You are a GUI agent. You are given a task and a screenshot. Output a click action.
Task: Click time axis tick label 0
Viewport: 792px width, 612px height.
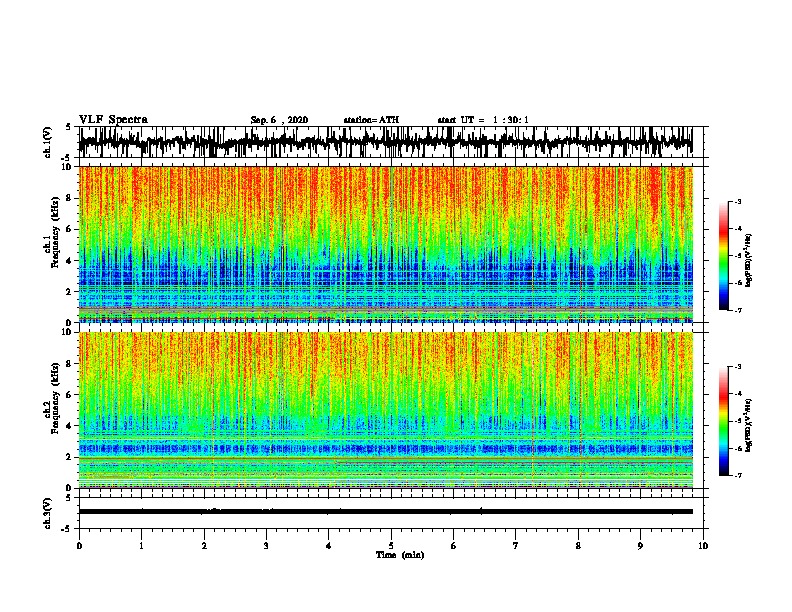tap(79, 546)
